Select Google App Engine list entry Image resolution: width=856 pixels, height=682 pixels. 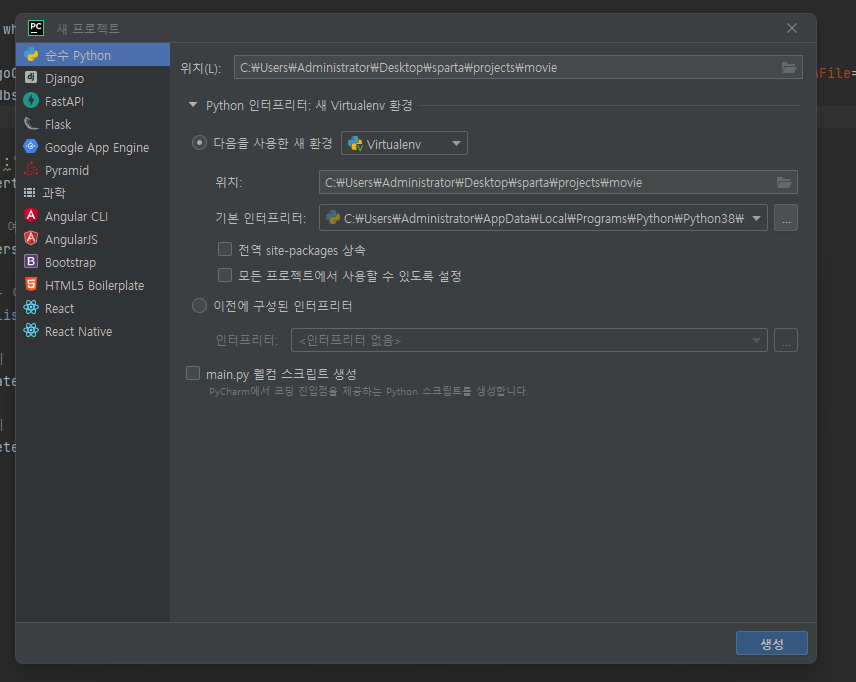(93, 147)
